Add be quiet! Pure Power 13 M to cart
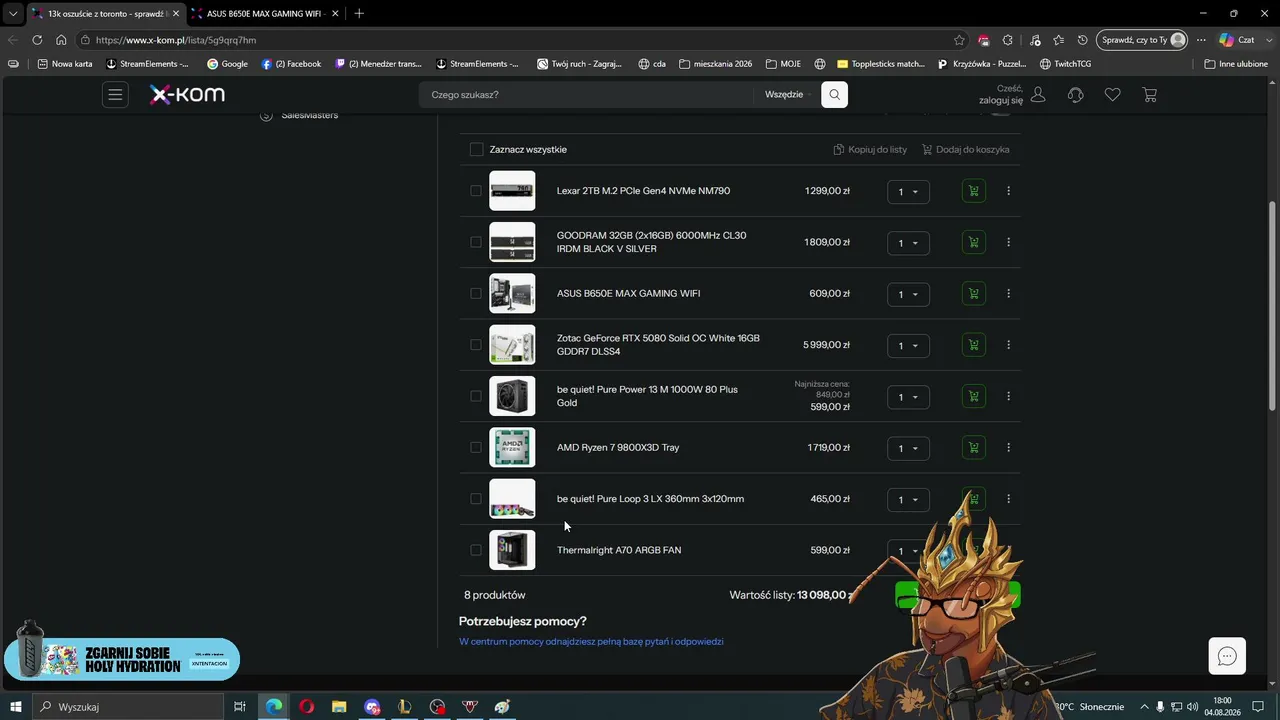The image size is (1280, 720). click(973, 396)
